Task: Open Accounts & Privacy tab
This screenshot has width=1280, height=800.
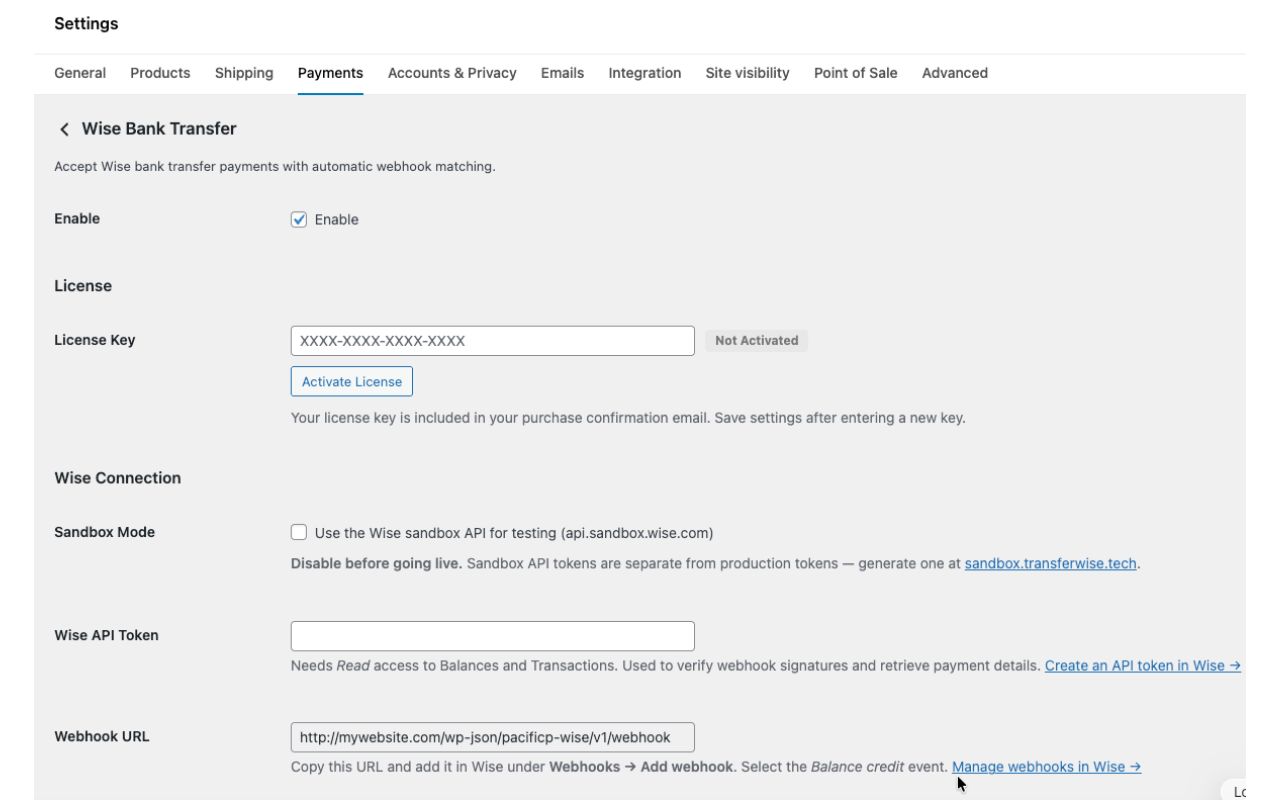Action: 452,73
